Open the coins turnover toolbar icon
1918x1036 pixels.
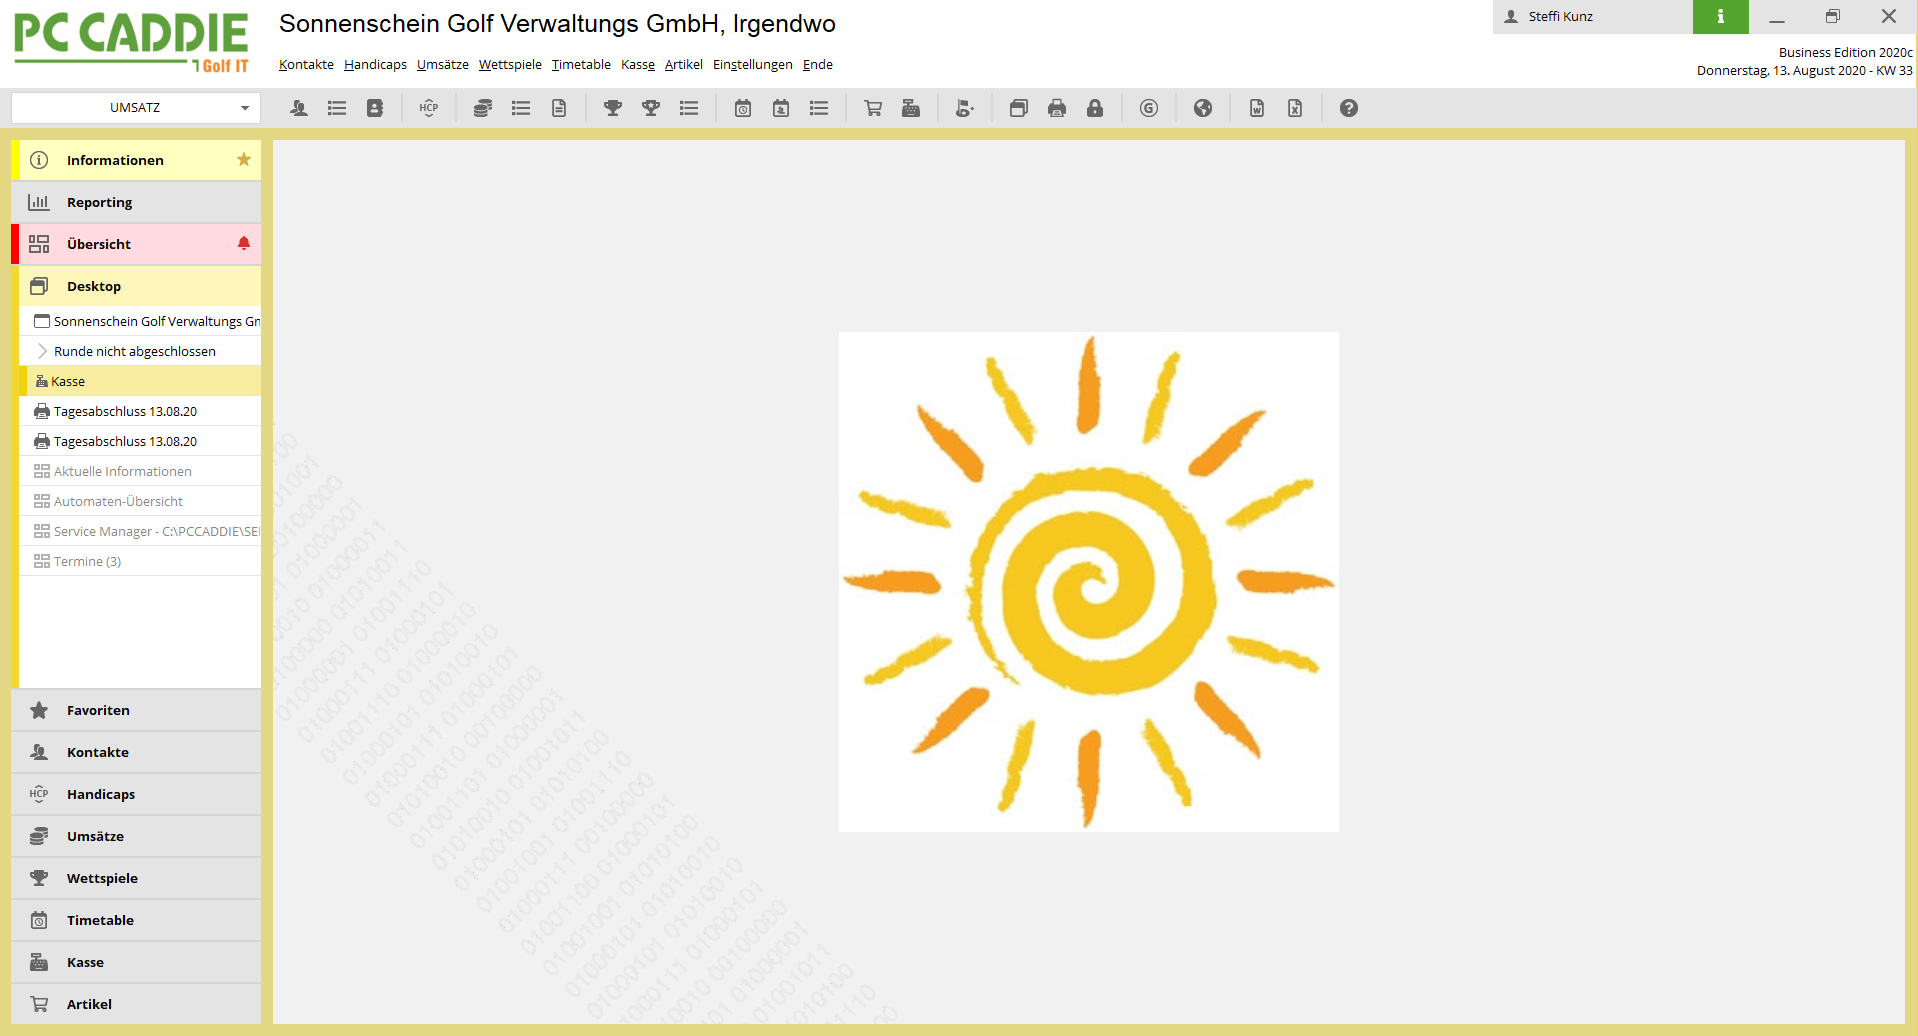click(x=483, y=108)
